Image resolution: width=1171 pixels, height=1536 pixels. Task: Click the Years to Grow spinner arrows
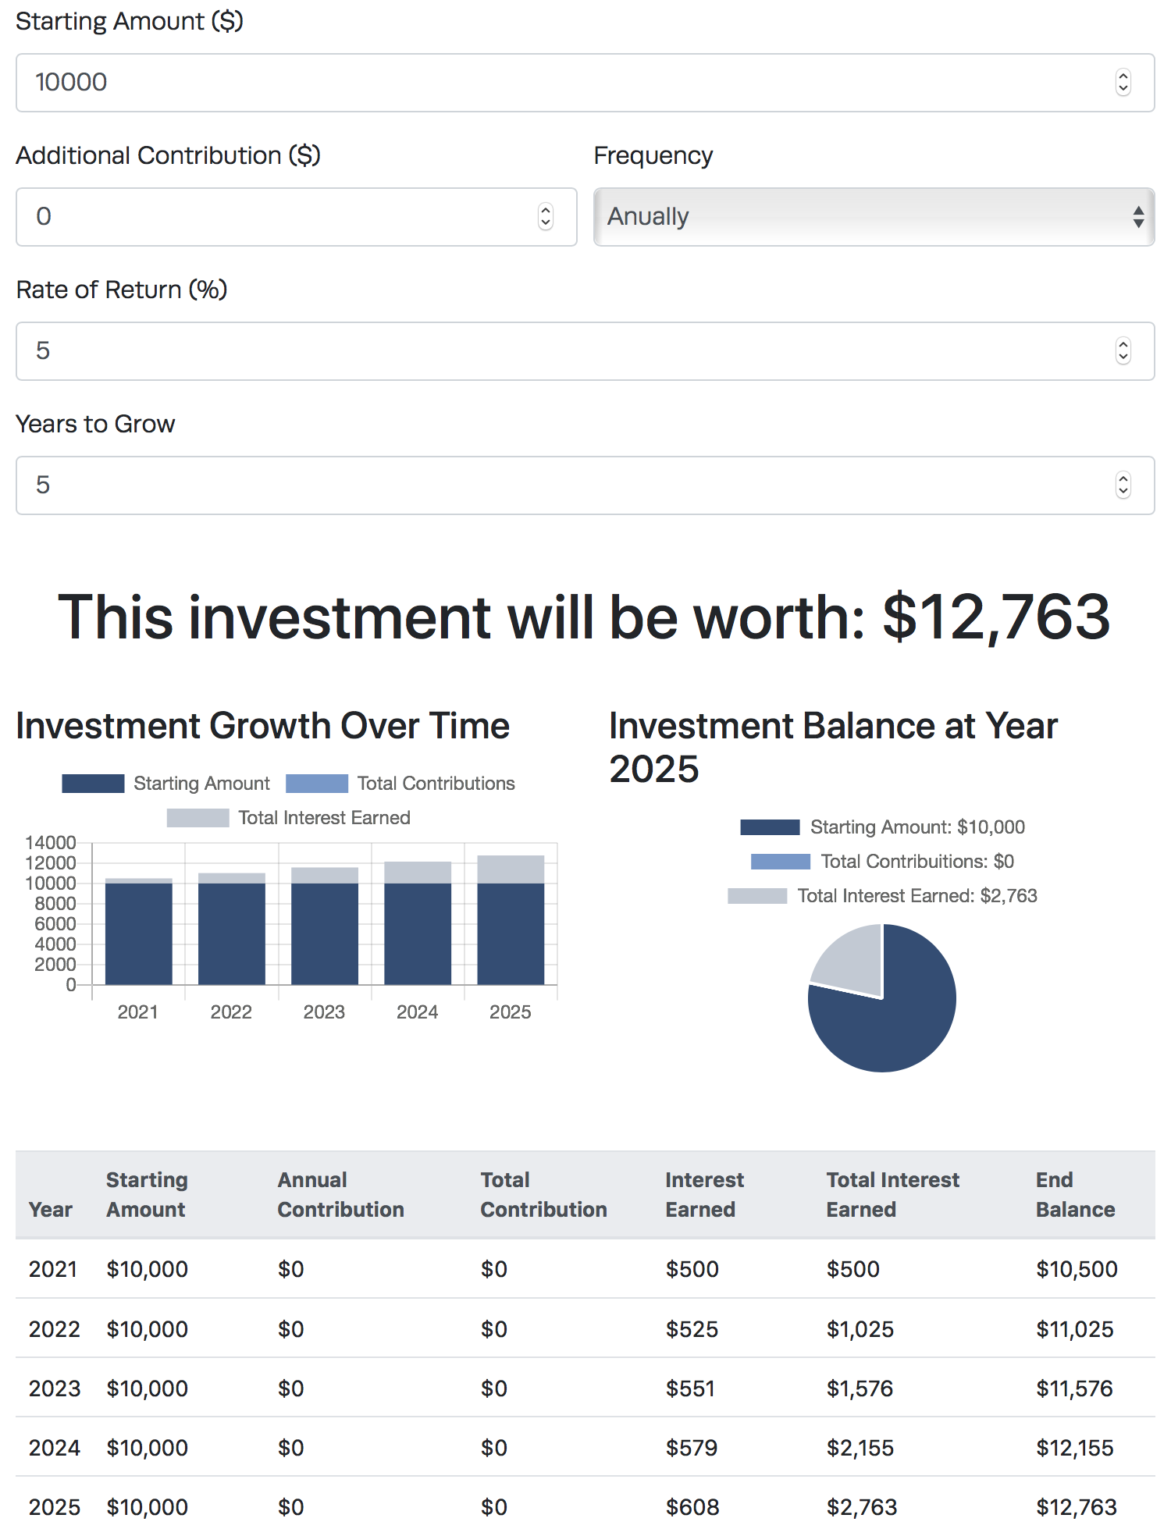tap(1123, 485)
